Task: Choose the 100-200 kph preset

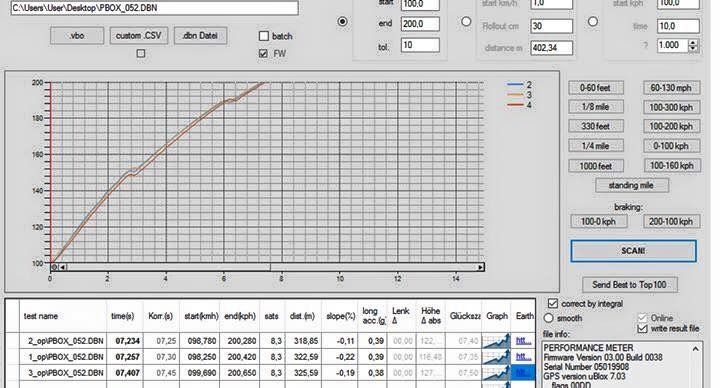Action: (671, 126)
